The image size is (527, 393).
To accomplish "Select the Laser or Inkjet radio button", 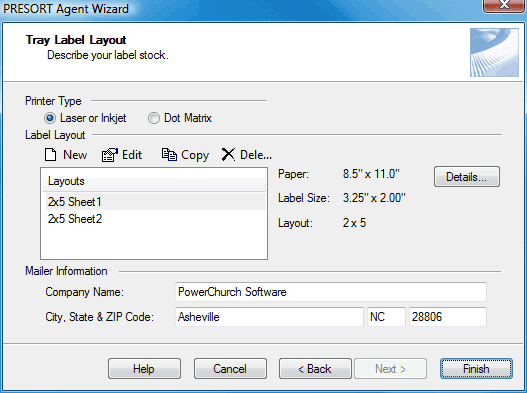I will [x=50, y=118].
